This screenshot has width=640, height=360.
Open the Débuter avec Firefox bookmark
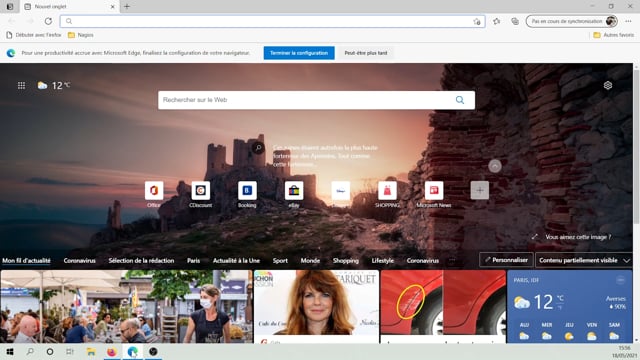click(33, 35)
